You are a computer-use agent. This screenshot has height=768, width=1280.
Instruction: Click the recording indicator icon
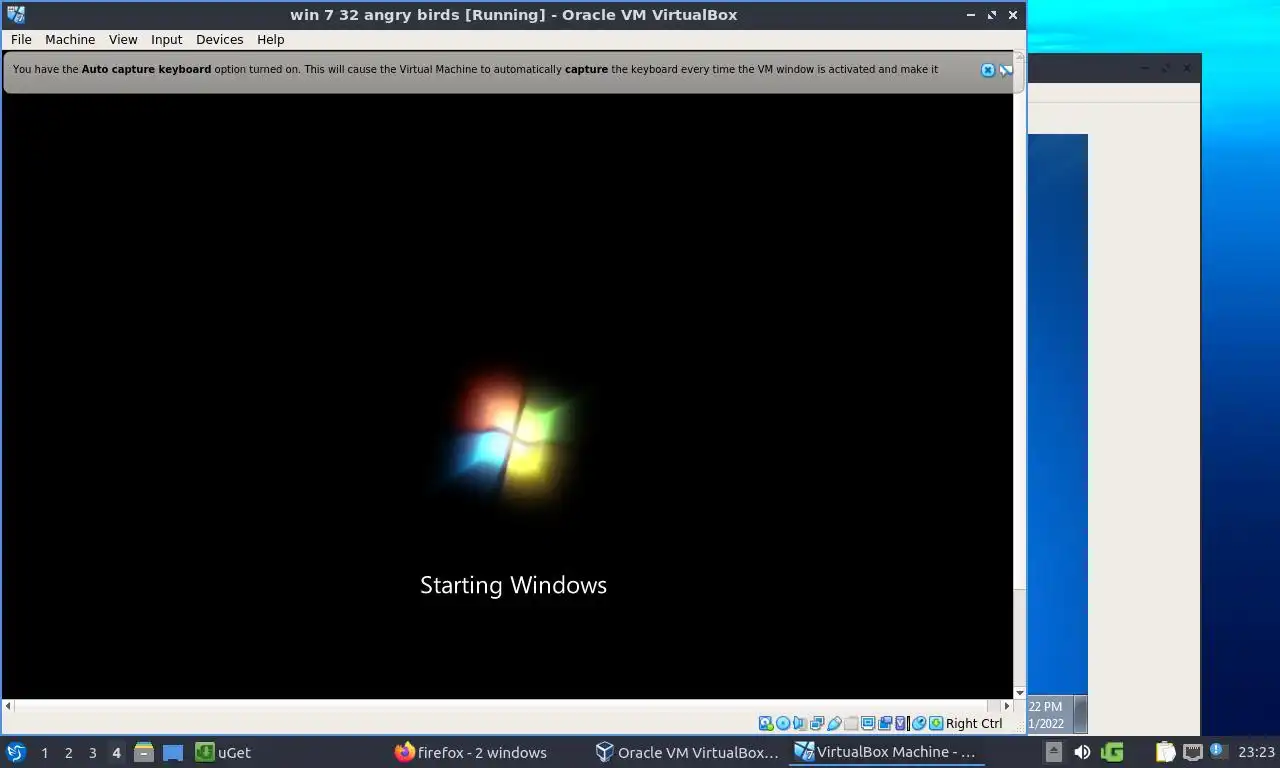pos(885,723)
